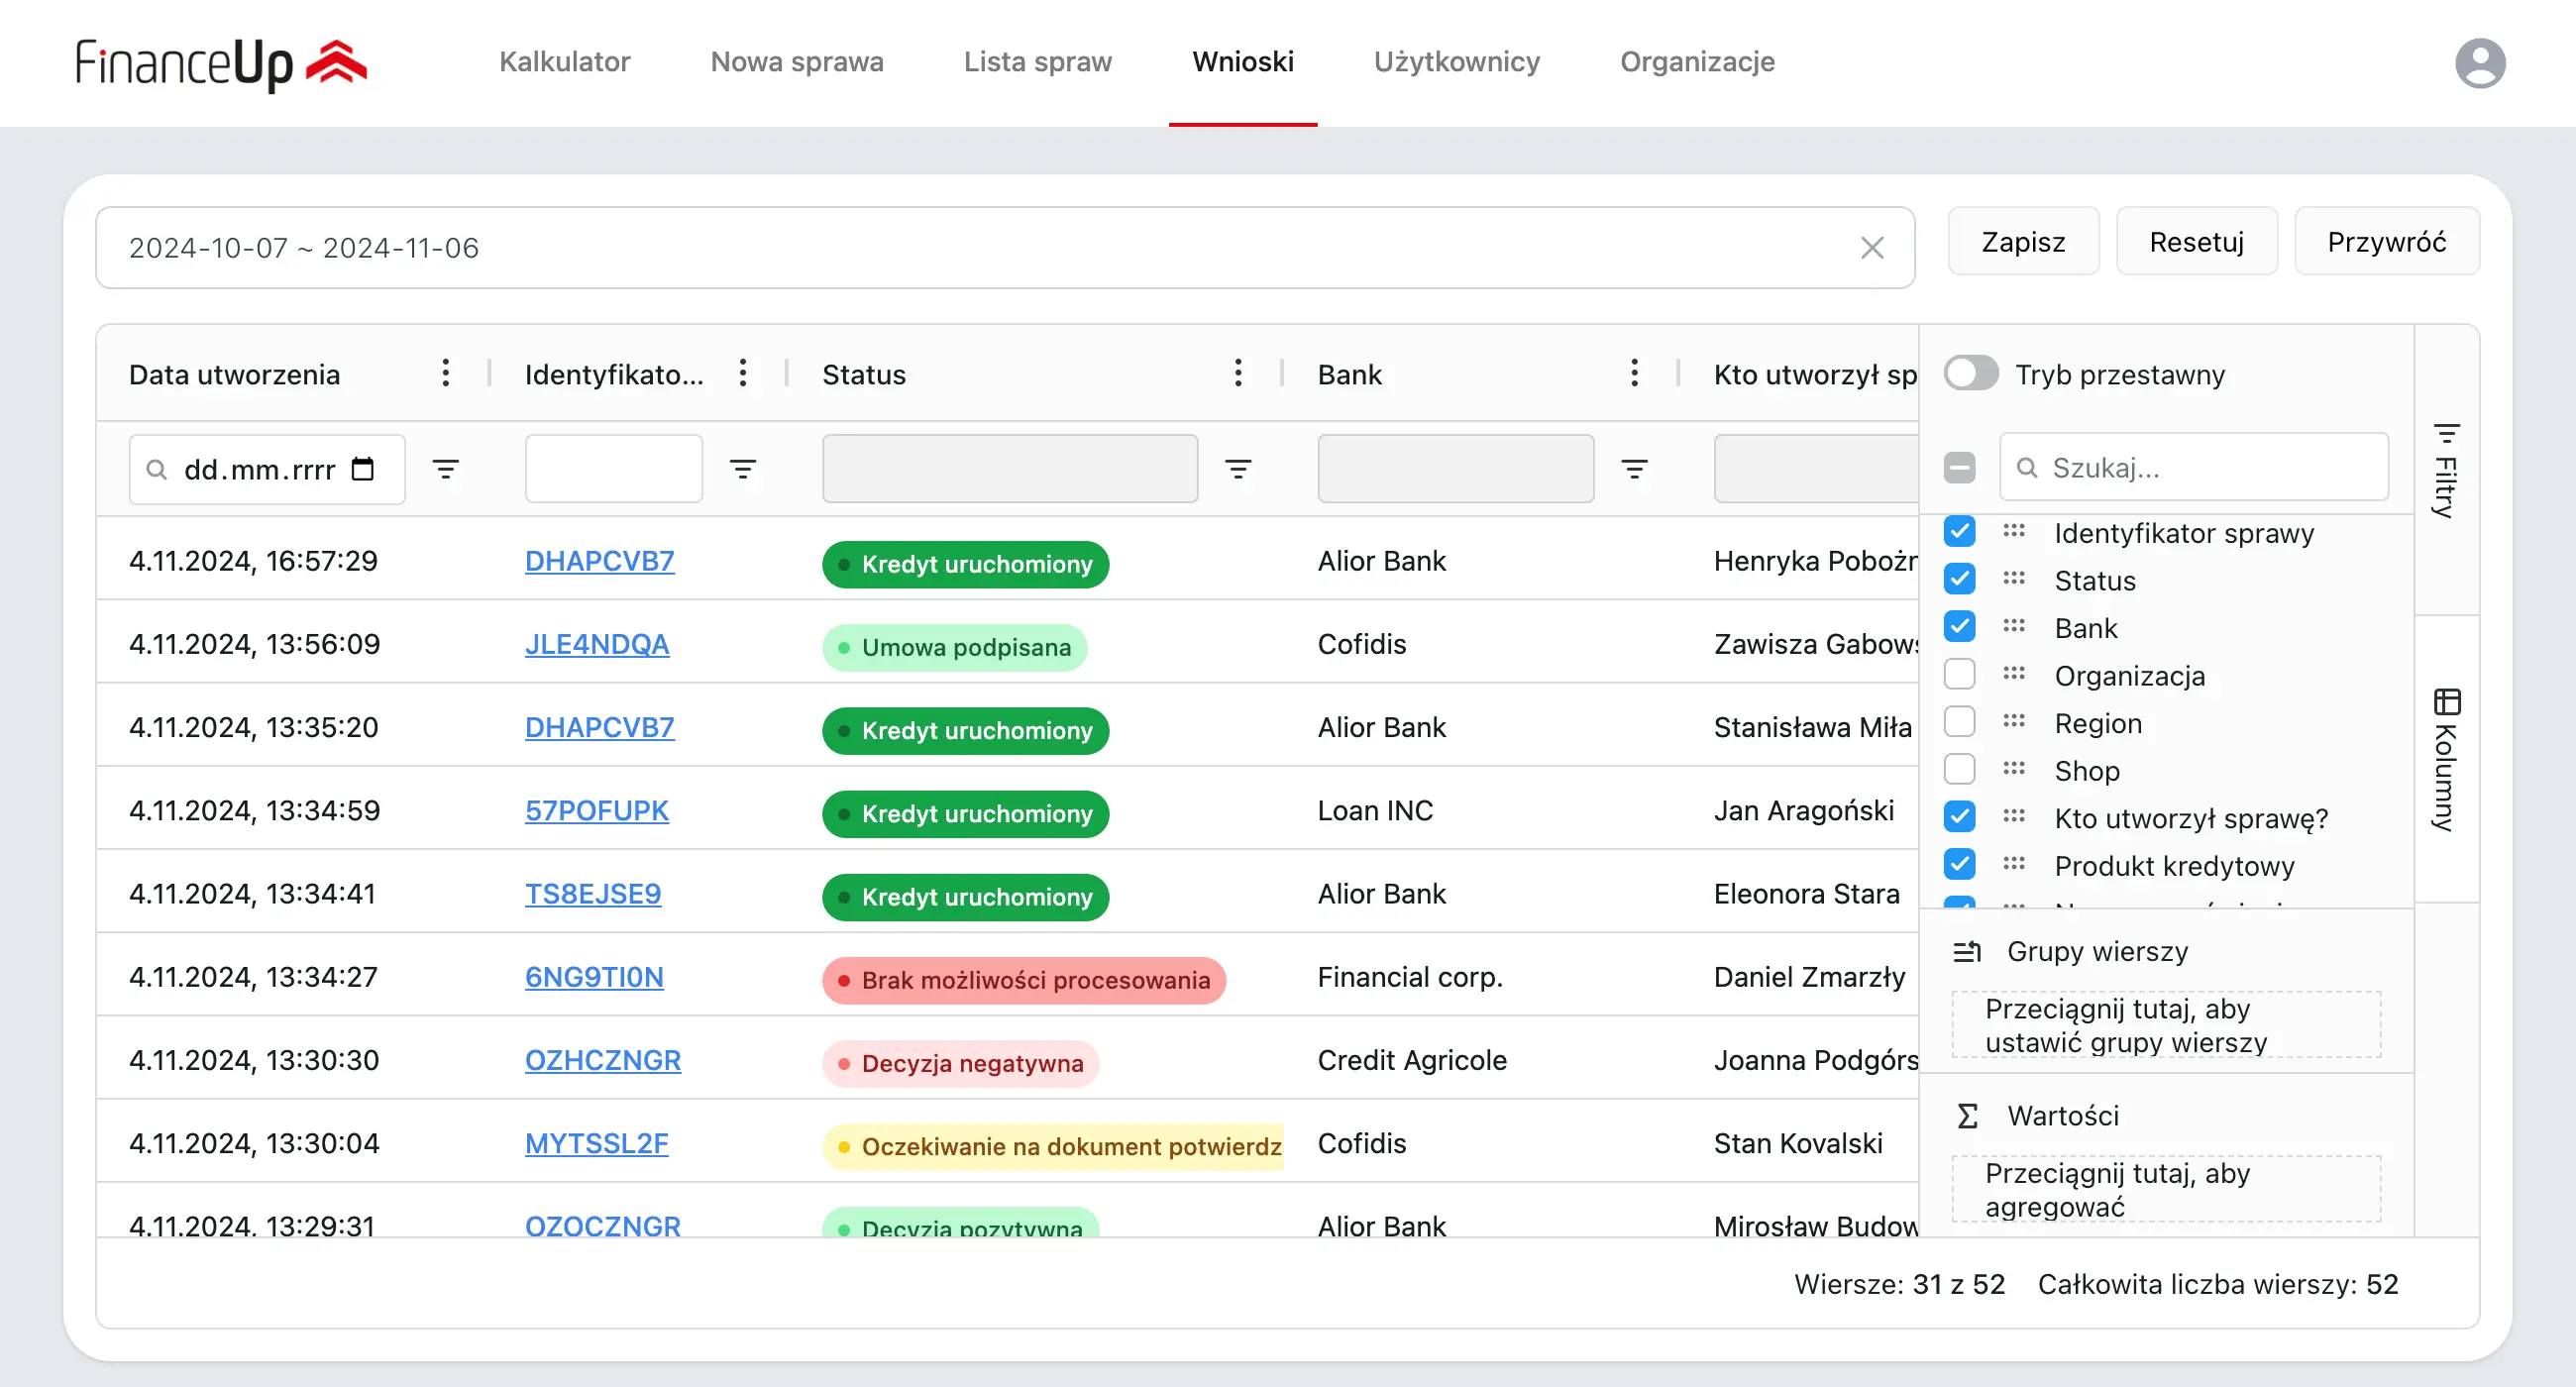Open the Organizacje section
Image resolution: width=2576 pixels, height=1387 pixels.
pyautogui.click(x=1698, y=62)
